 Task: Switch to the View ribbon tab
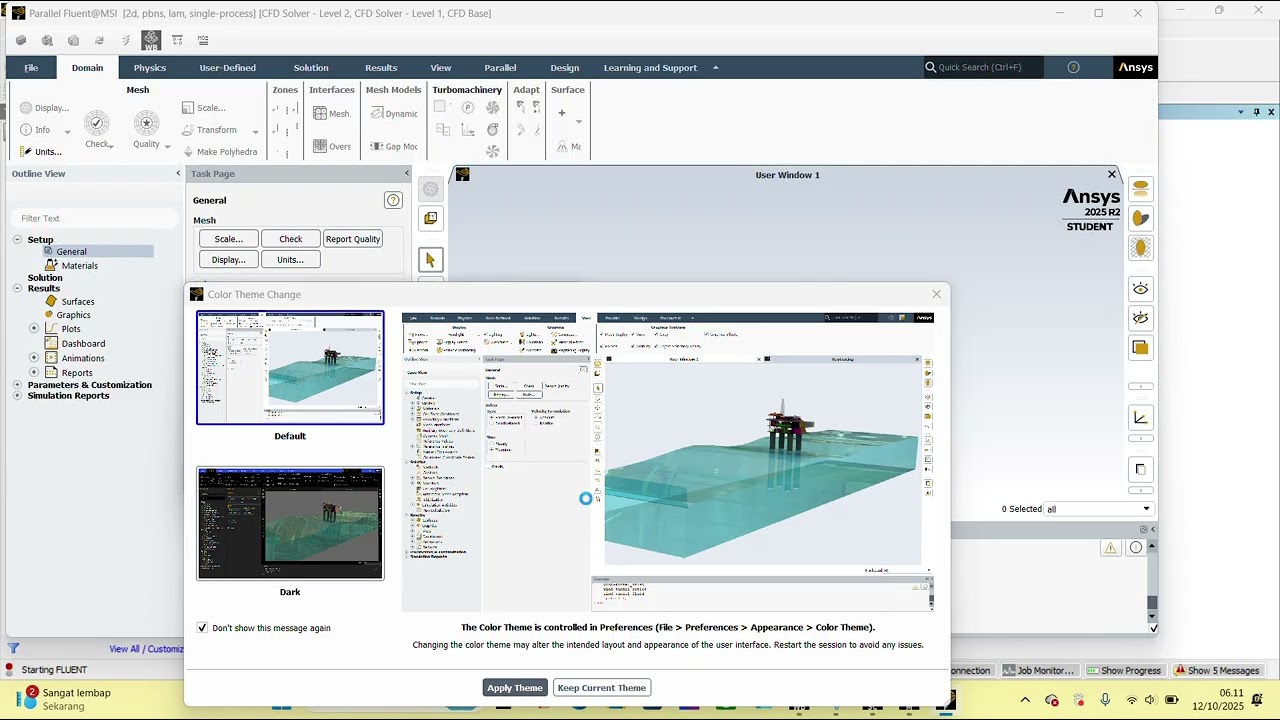click(441, 68)
